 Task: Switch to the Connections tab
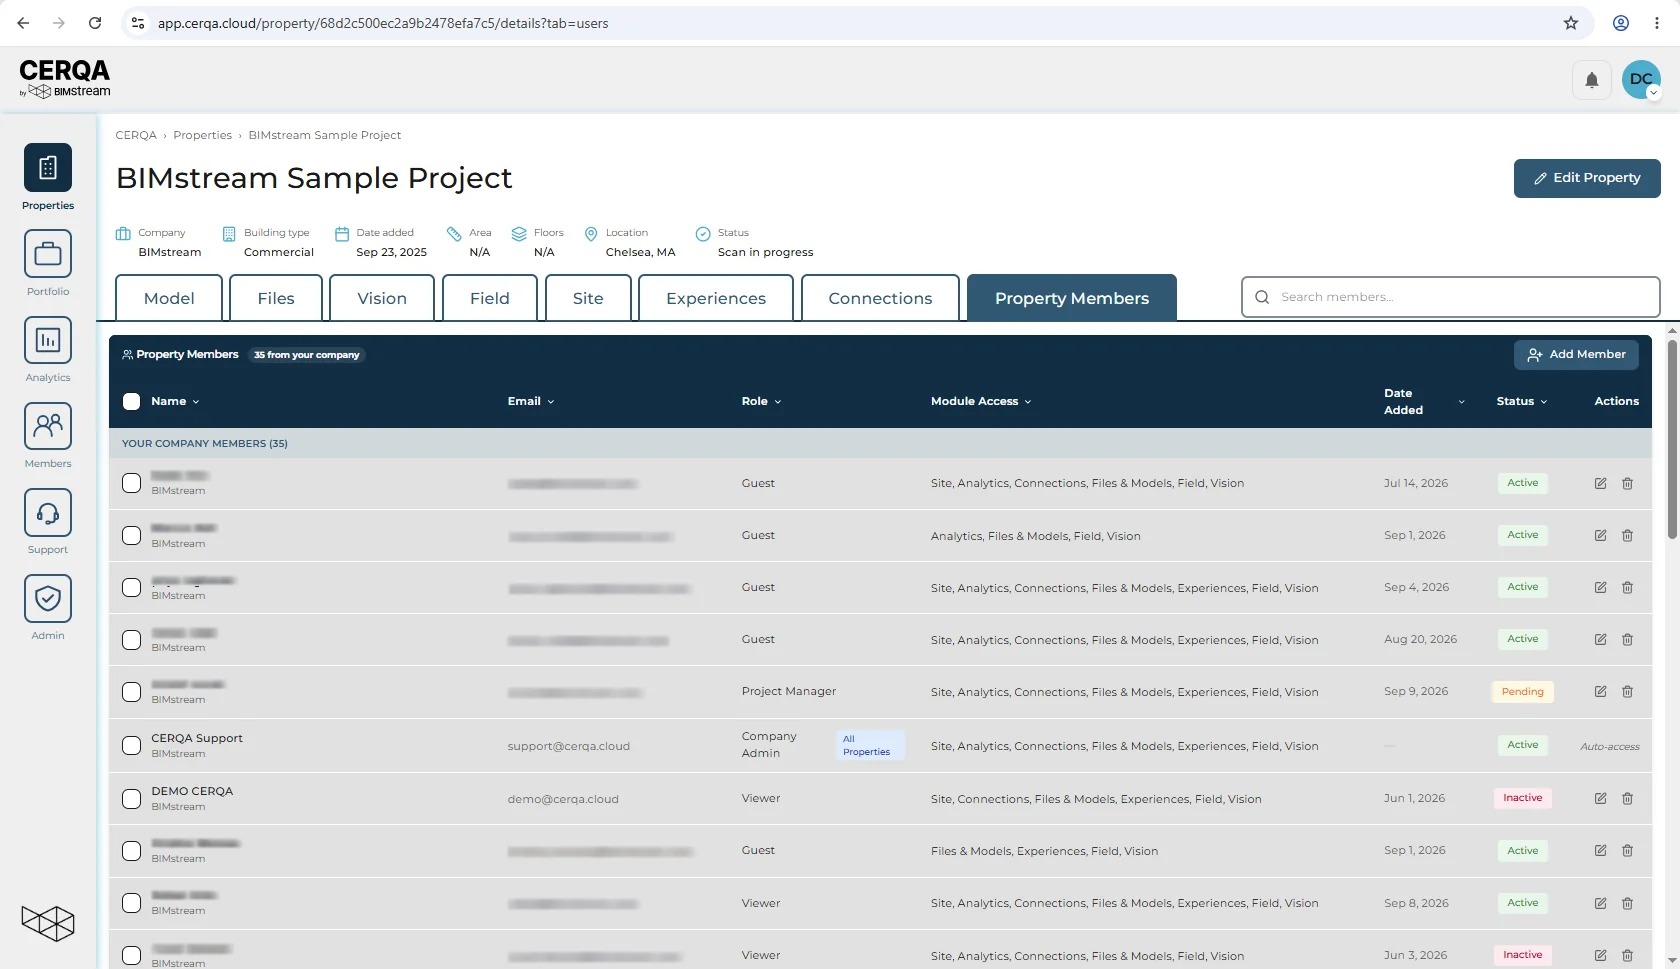(880, 298)
